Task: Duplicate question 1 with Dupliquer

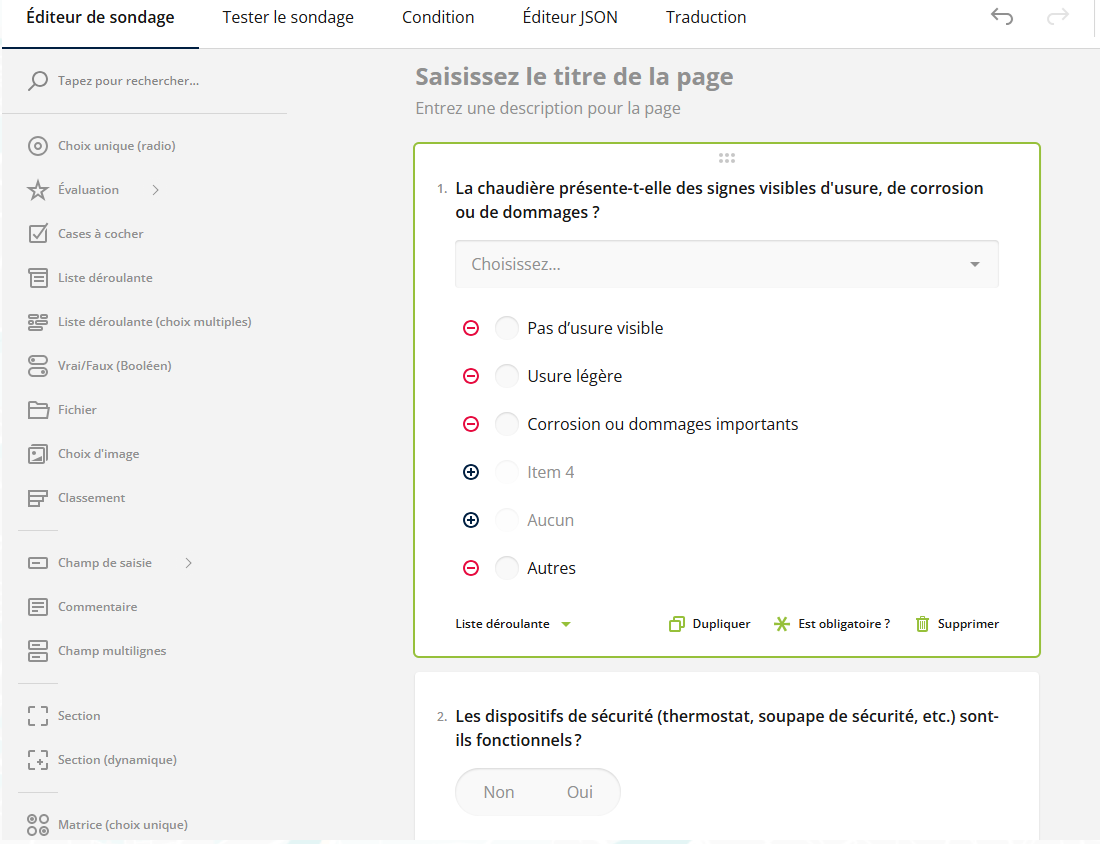Action: (x=710, y=624)
